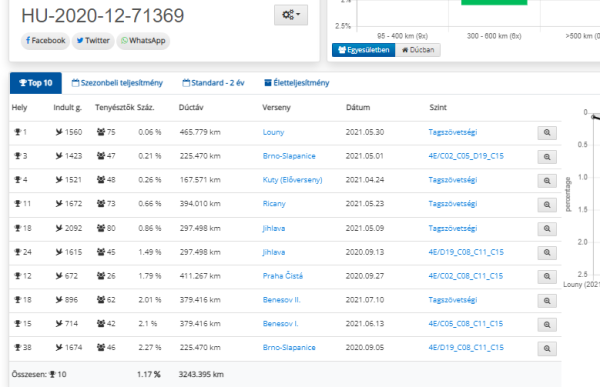This screenshot has width=600, height=387.
Task: Open the Szezonbeli teljesítmény tab
Action: pyautogui.click(x=117, y=83)
